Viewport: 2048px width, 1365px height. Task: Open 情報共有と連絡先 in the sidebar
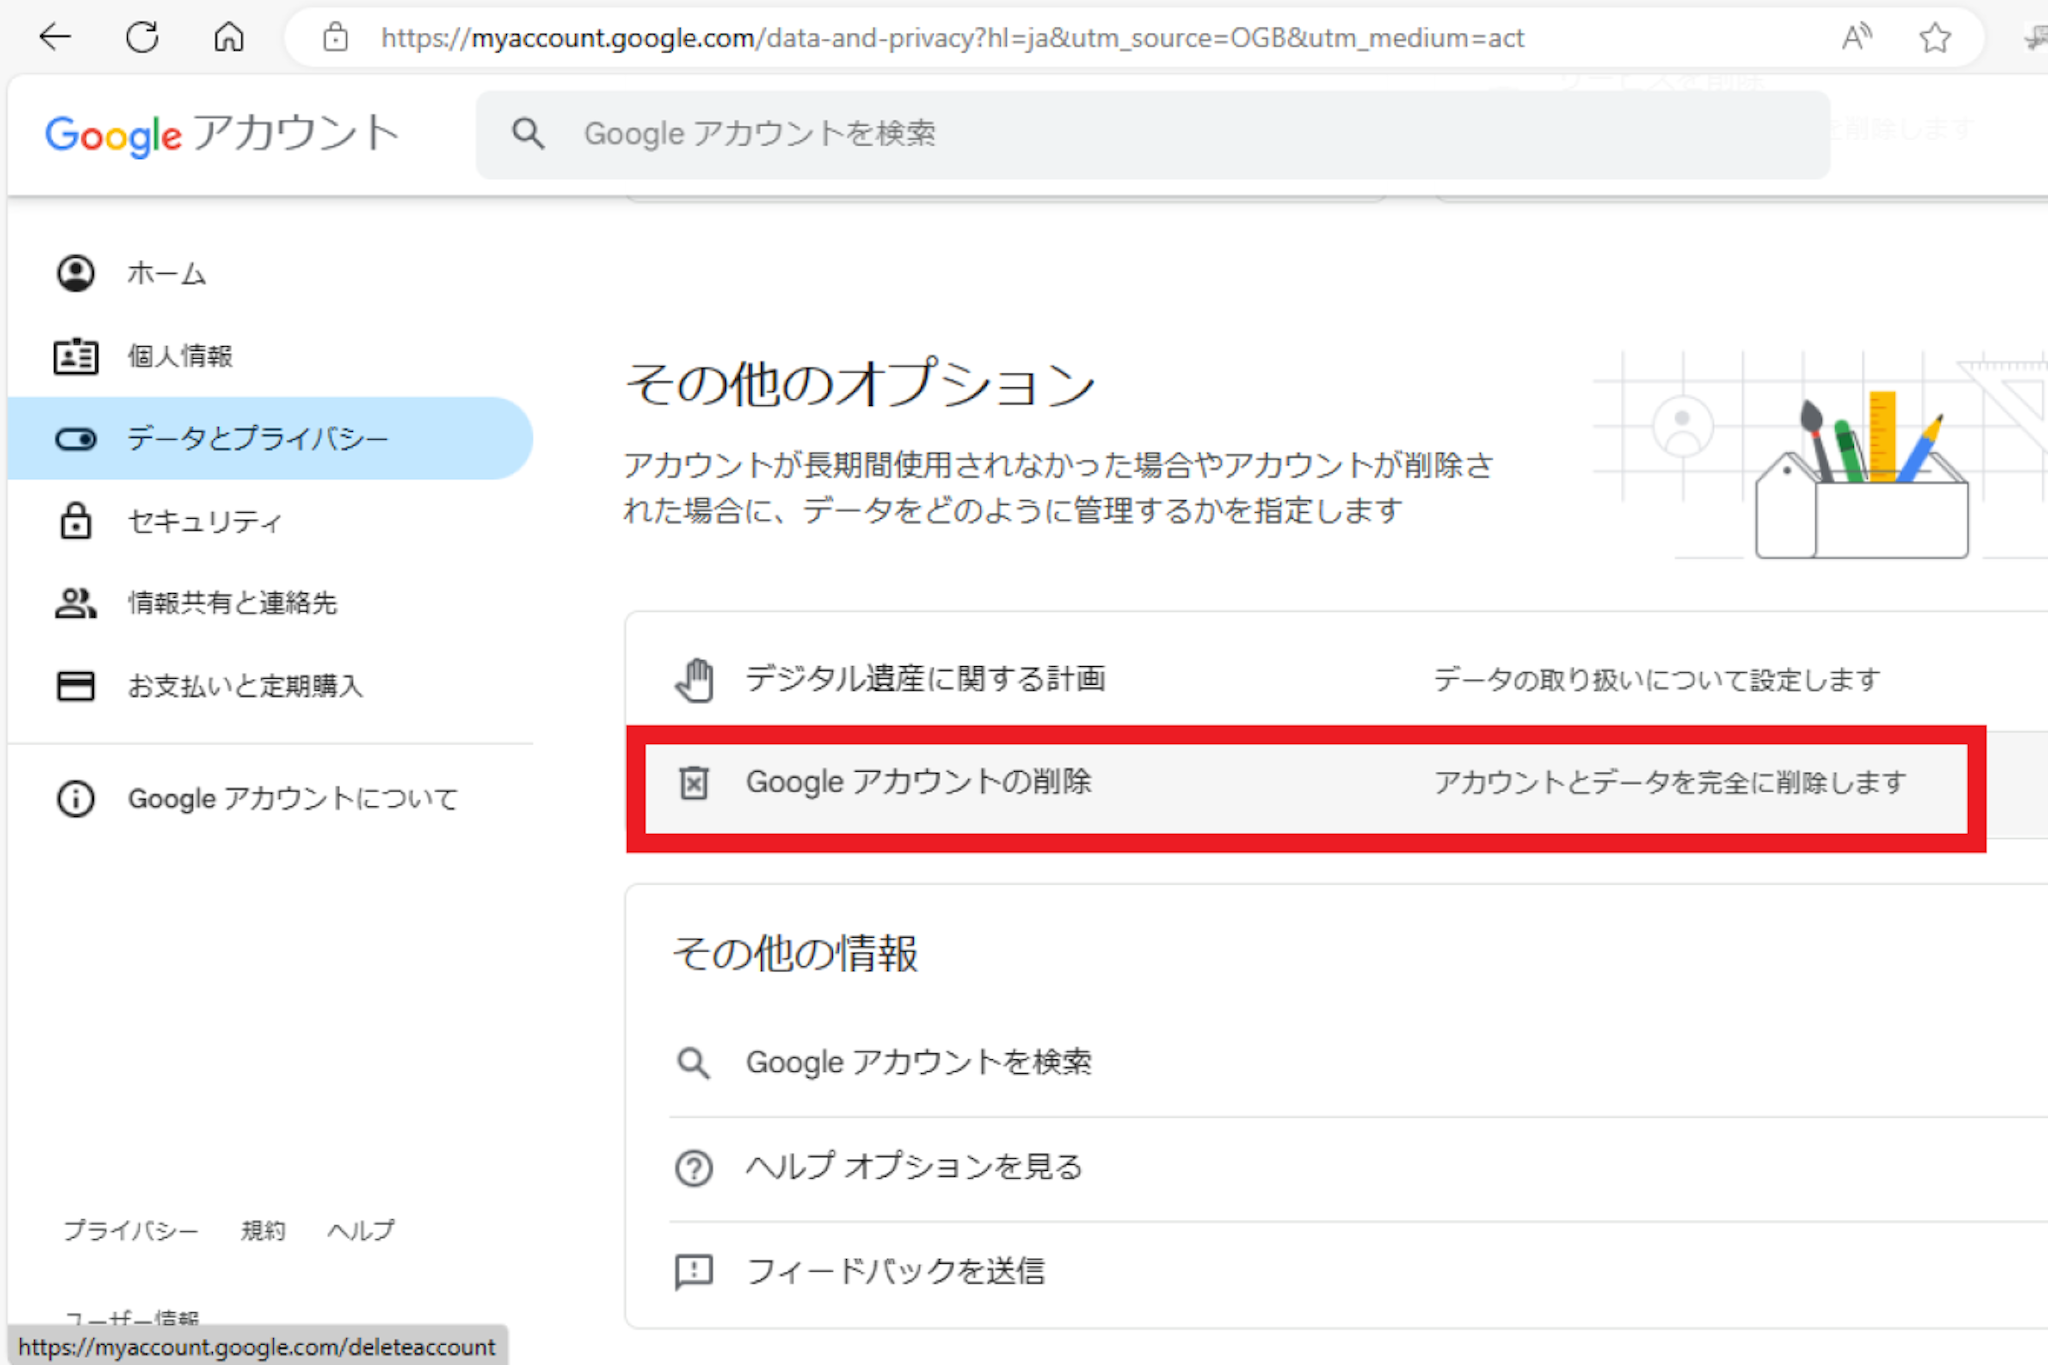[x=232, y=603]
